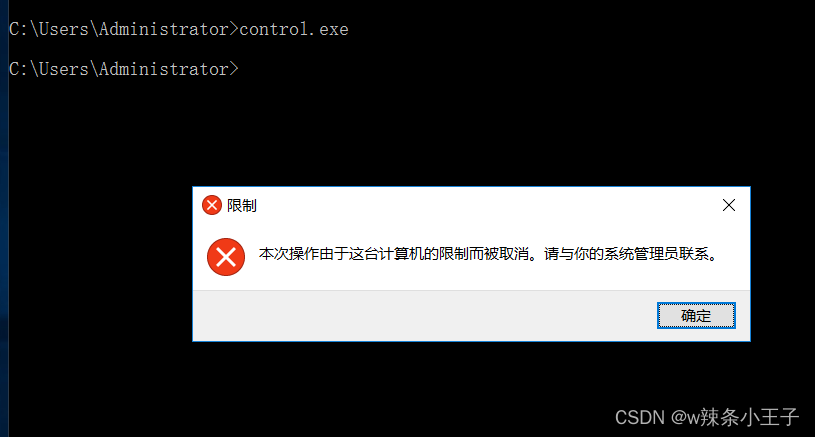815x437 pixels.
Task: Click the large red error icon beside message
Action: pyautogui.click(x=226, y=257)
